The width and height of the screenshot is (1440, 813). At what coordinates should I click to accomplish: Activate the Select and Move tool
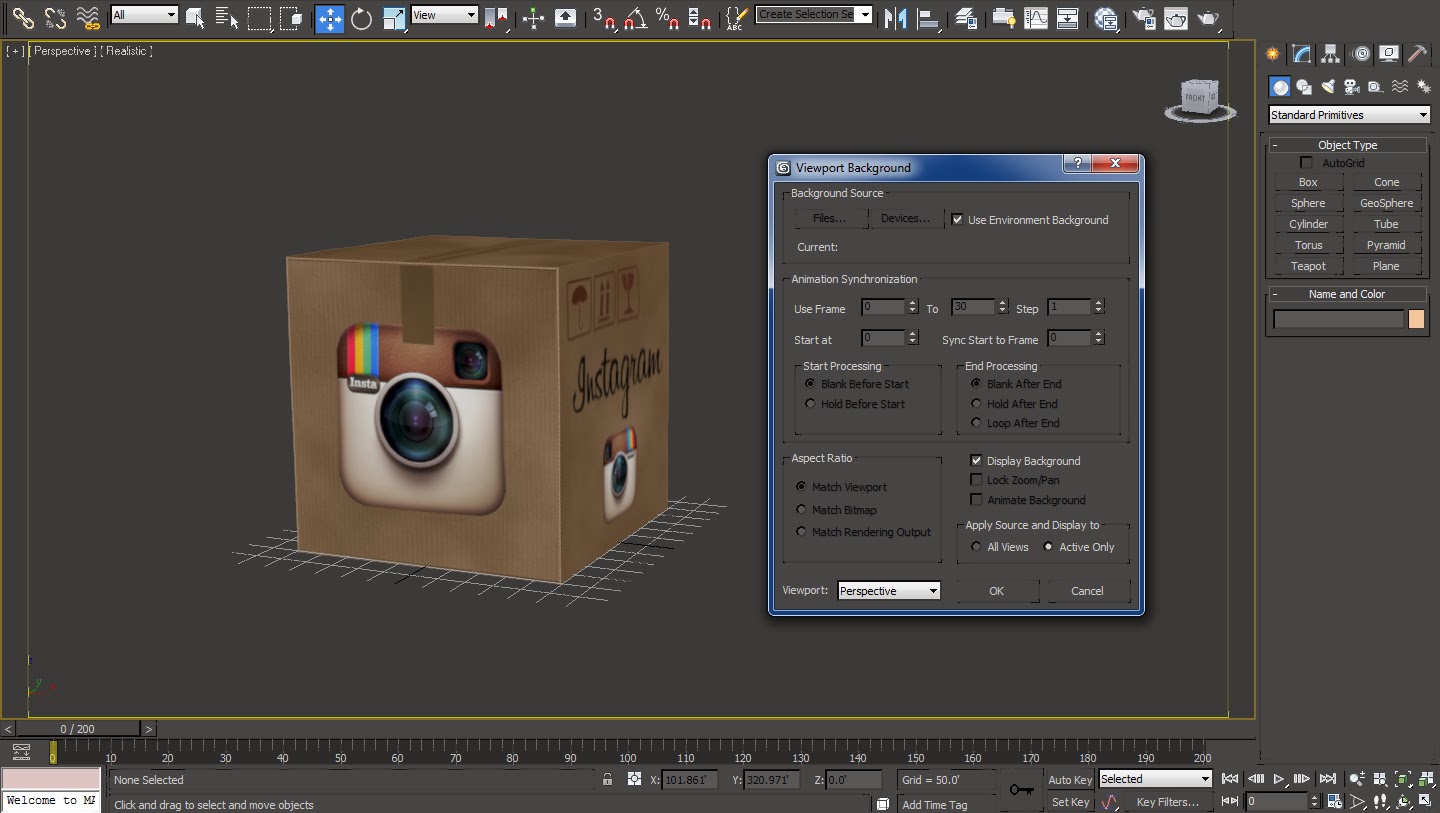pyautogui.click(x=329, y=18)
